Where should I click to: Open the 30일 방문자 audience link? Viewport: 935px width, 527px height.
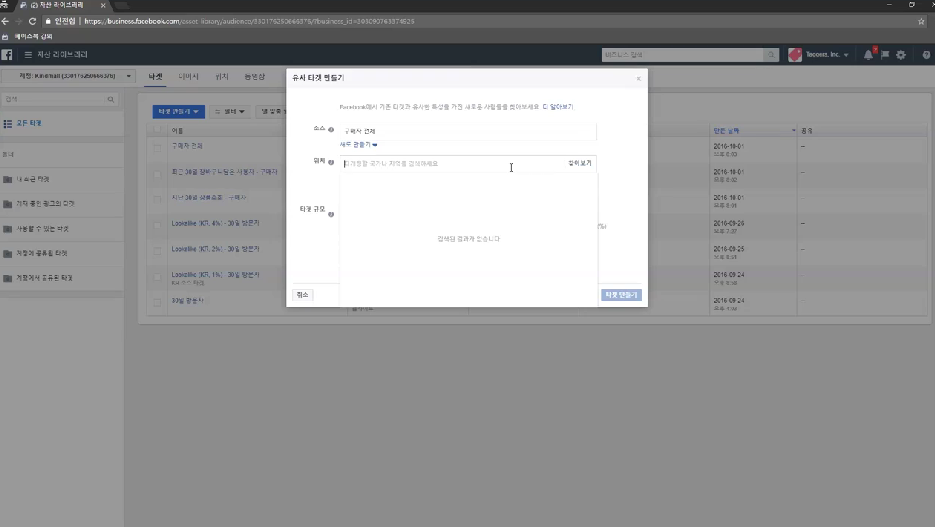188,301
